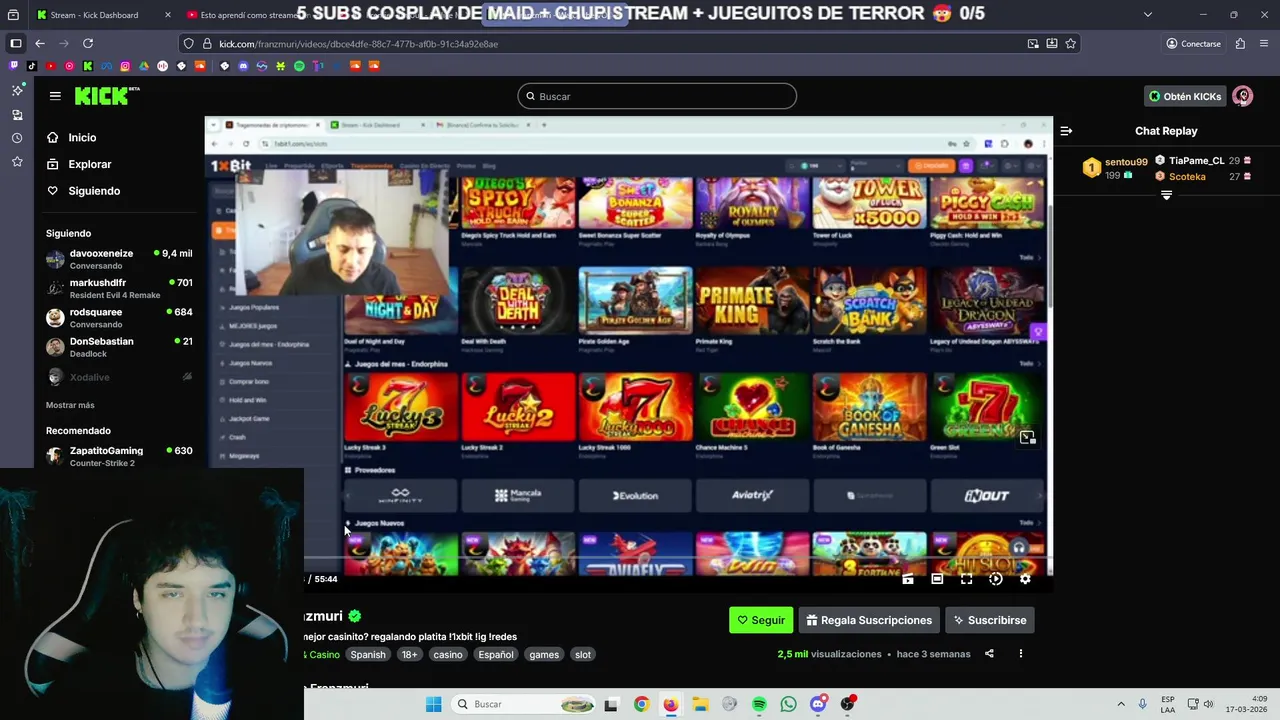Open davooxeneize's channel in Siguiendo
The width and height of the screenshot is (1280, 720).
pyautogui.click(x=119, y=259)
